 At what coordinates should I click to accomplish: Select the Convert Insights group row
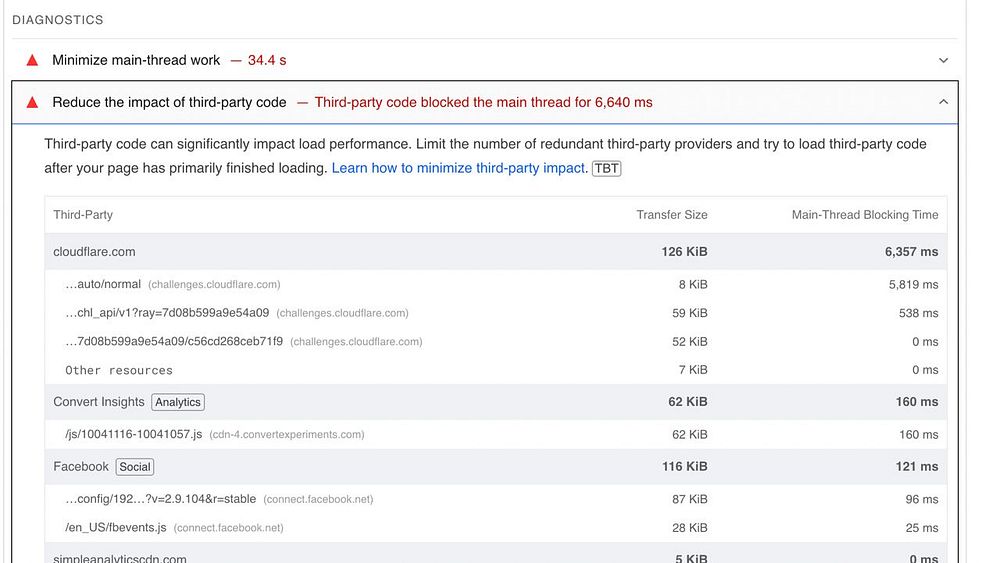(99, 402)
